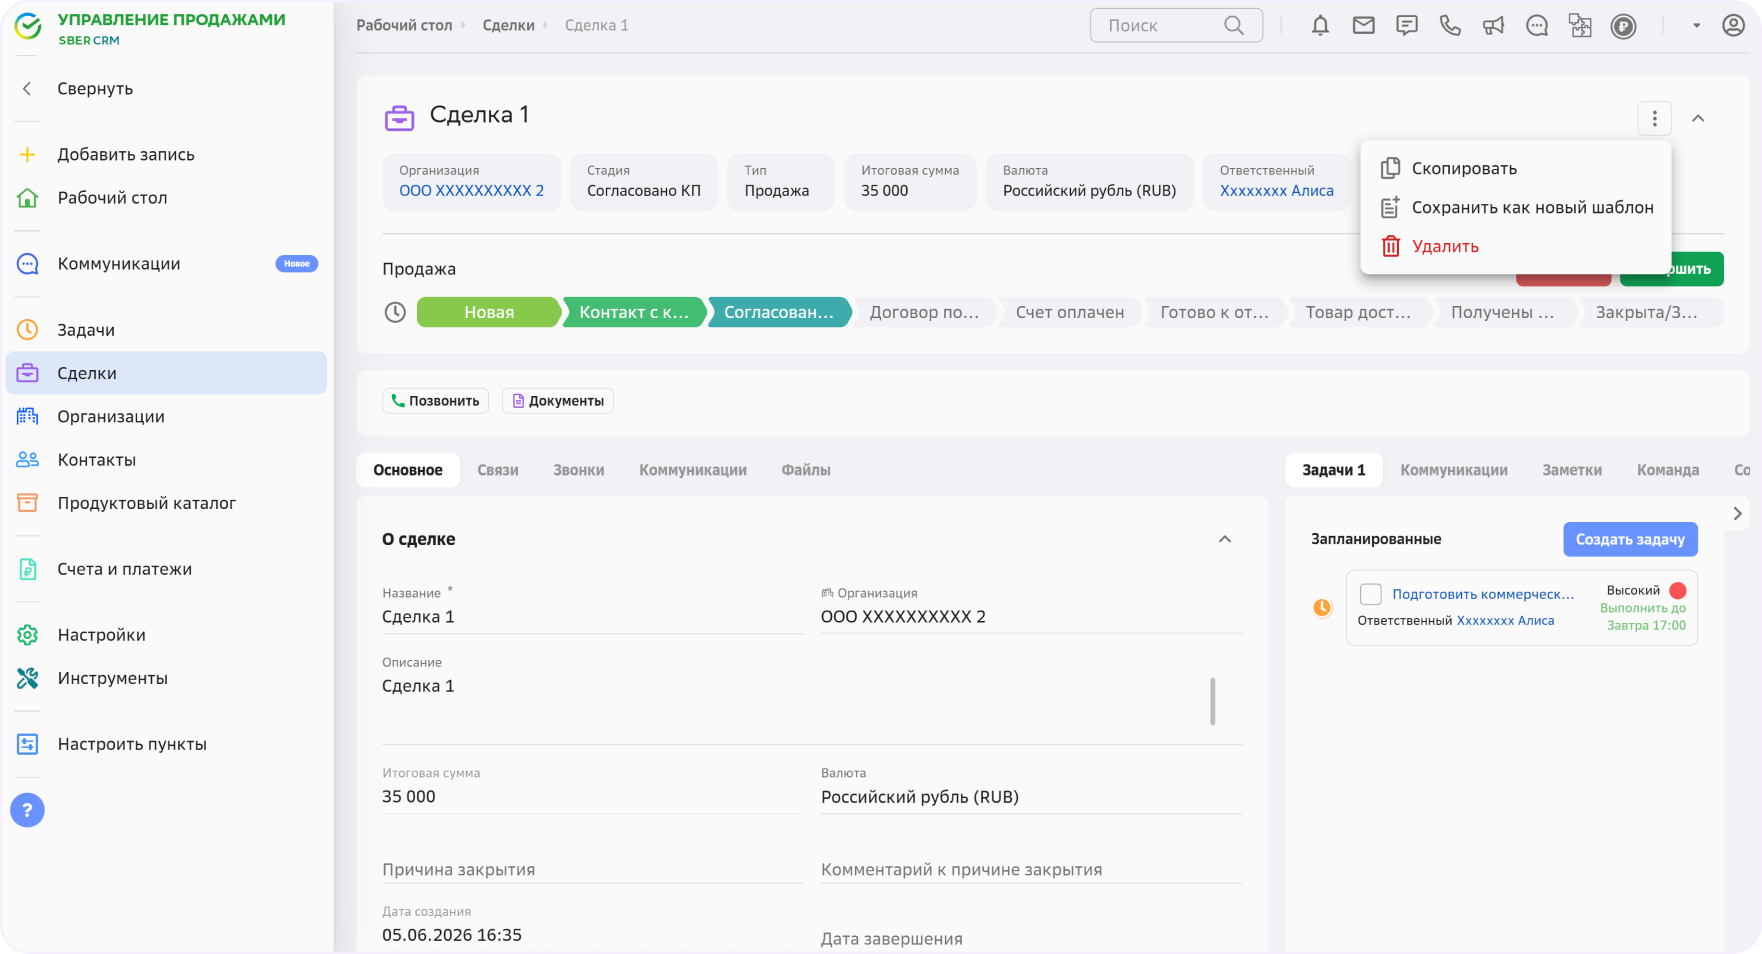
Task: Select the Основное tab
Action: 408,470
